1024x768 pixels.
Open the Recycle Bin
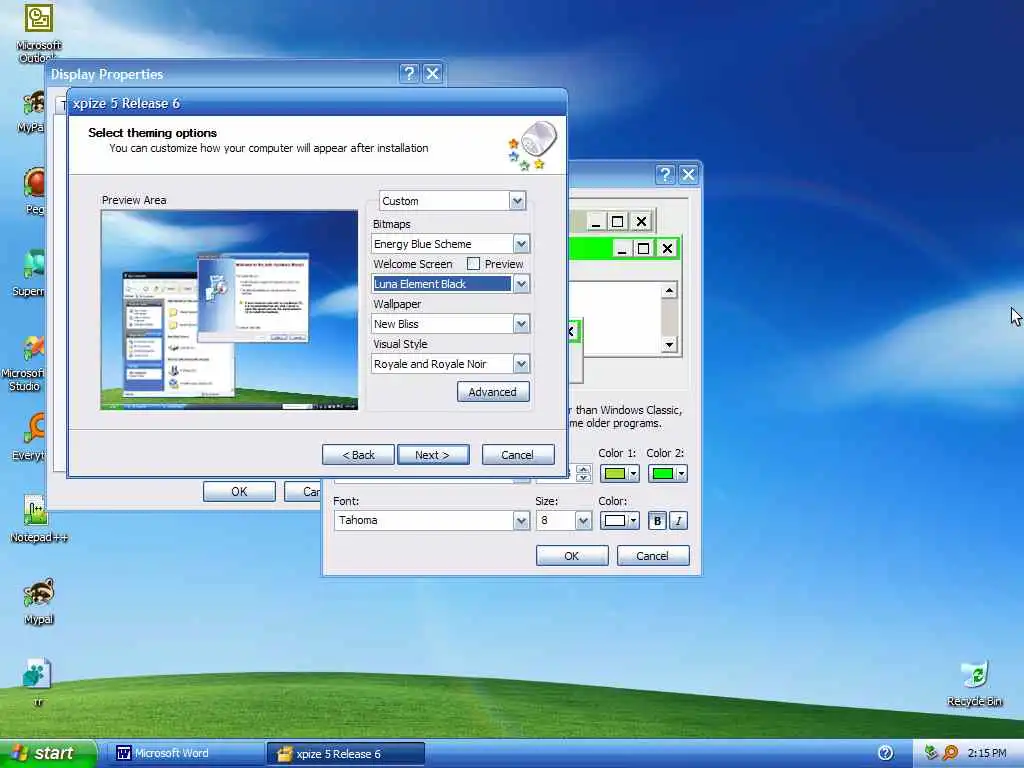974,684
